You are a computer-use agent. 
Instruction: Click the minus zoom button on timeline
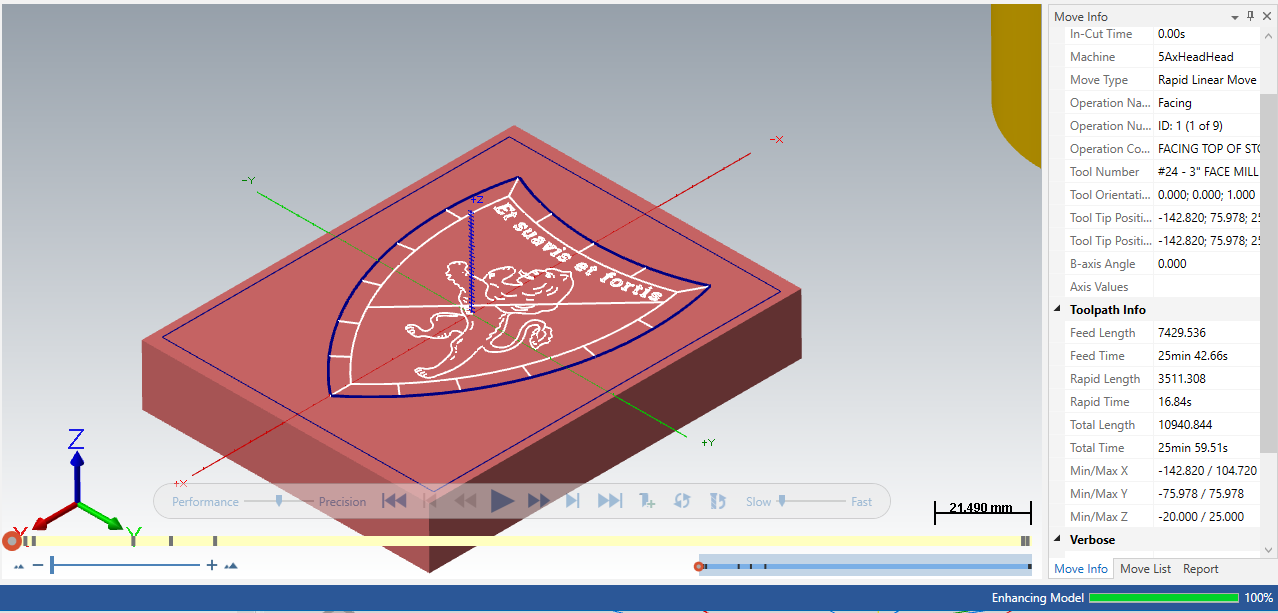tap(38, 566)
